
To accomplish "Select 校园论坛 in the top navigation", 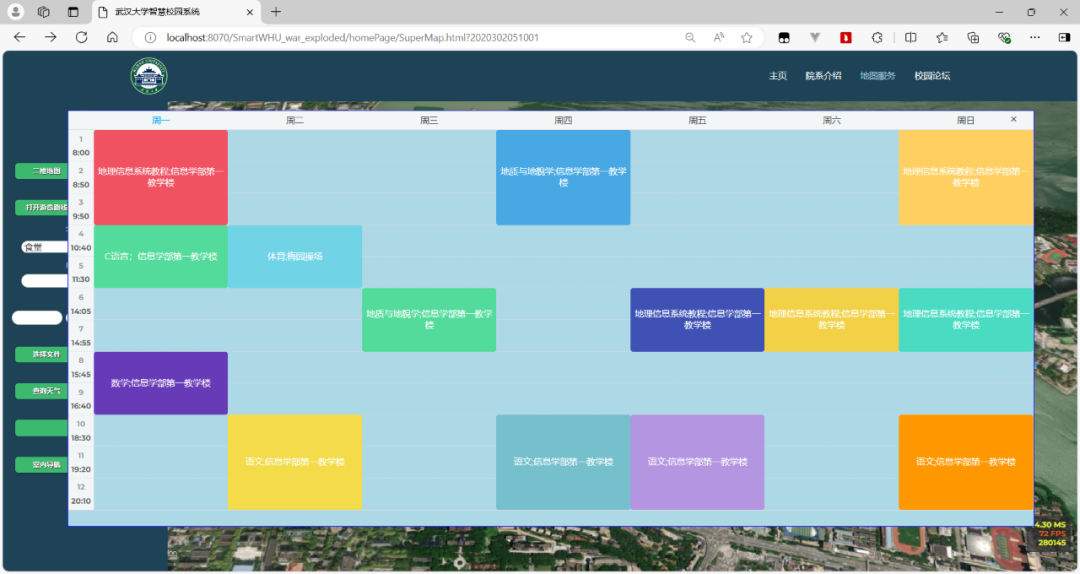I will point(931,76).
